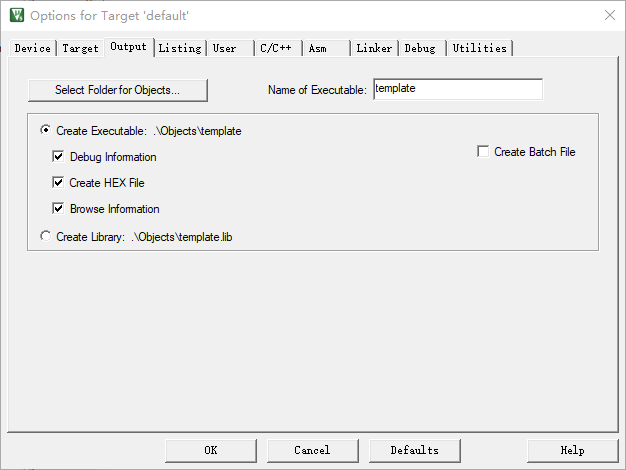Click Select Folder for Objects button
Image resolution: width=626 pixels, height=470 pixels.
pyautogui.click(x=118, y=90)
